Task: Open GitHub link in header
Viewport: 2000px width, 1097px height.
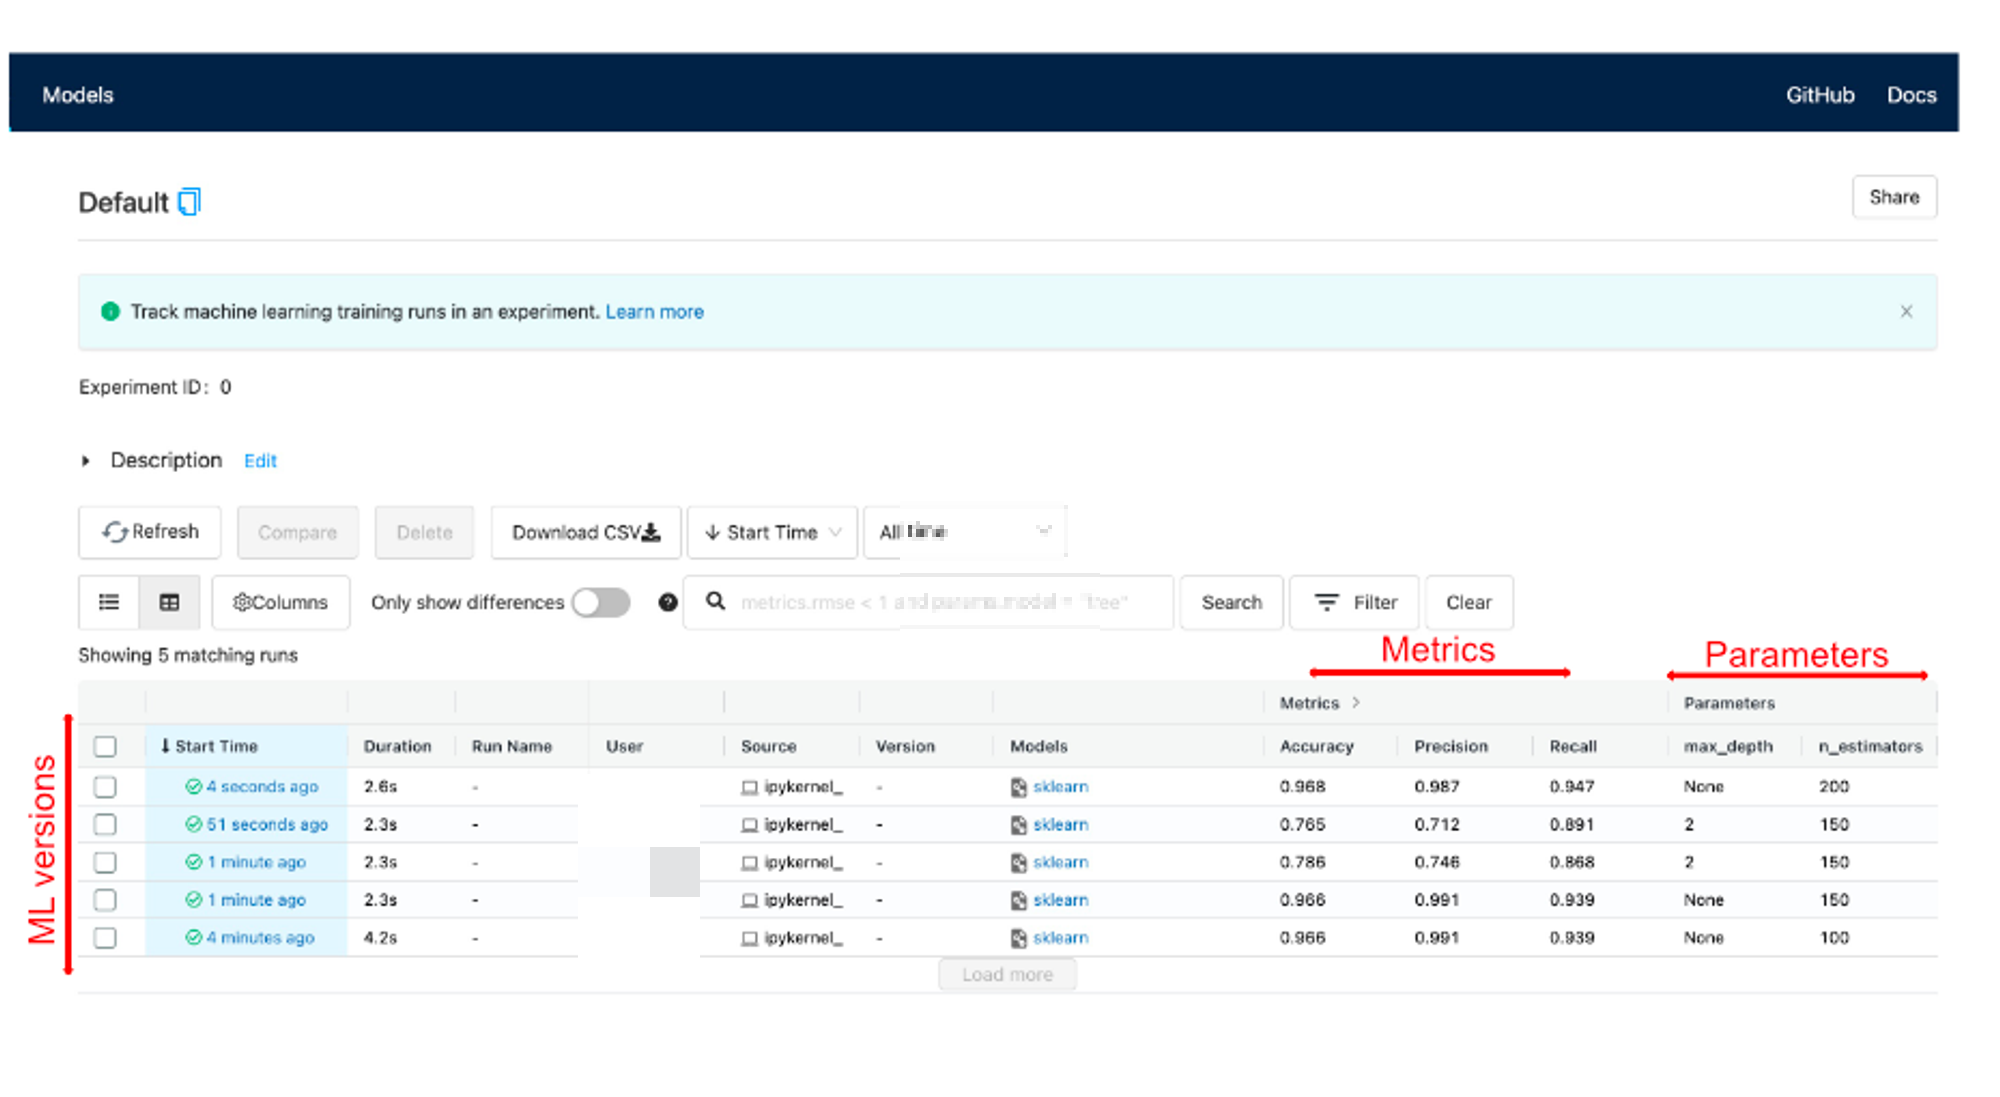Action: click(1820, 95)
